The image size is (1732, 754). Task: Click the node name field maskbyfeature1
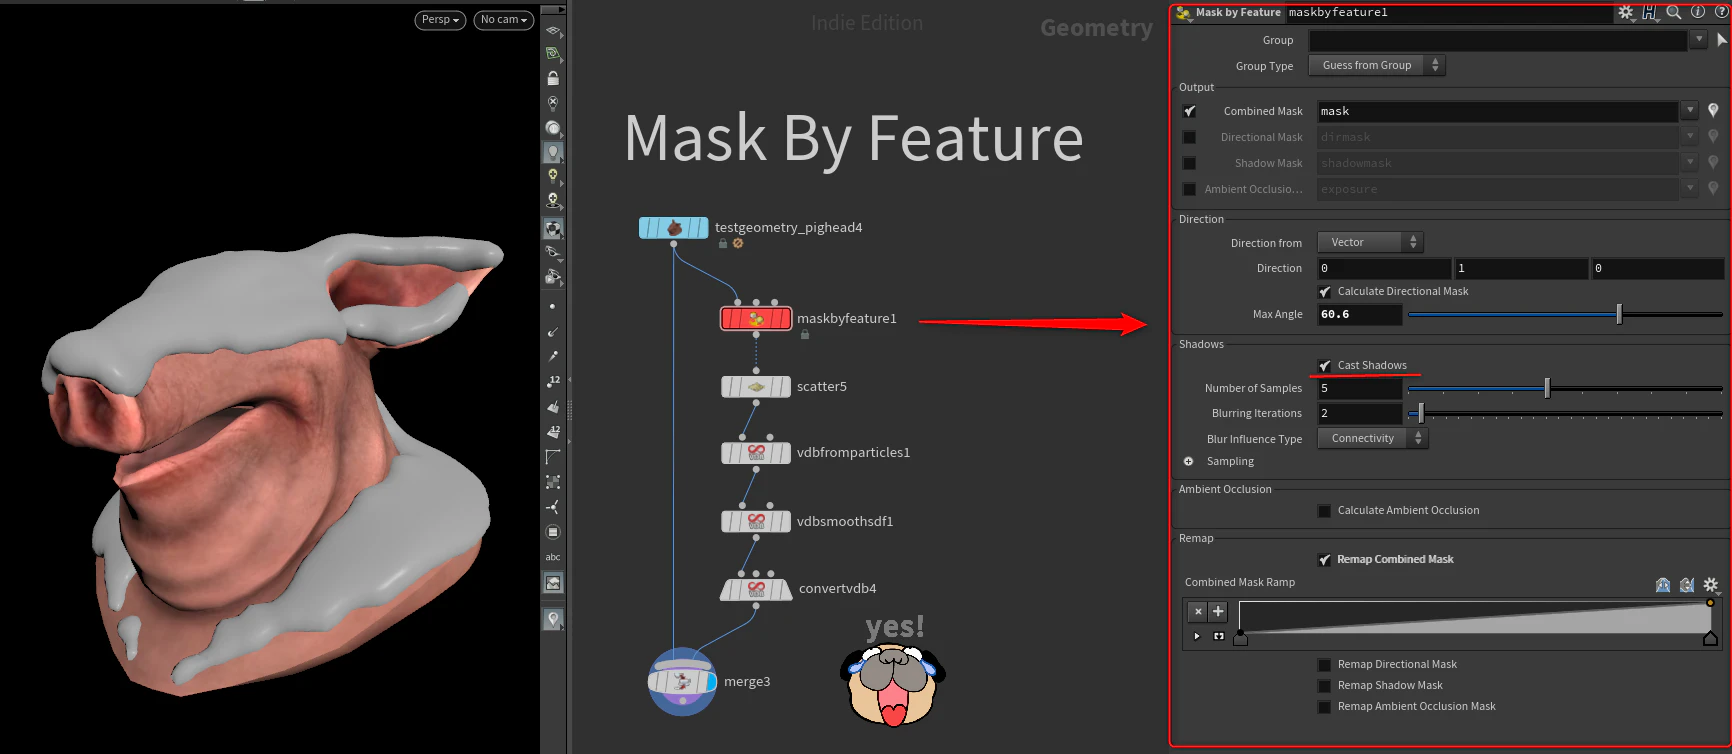(1447, 13)
